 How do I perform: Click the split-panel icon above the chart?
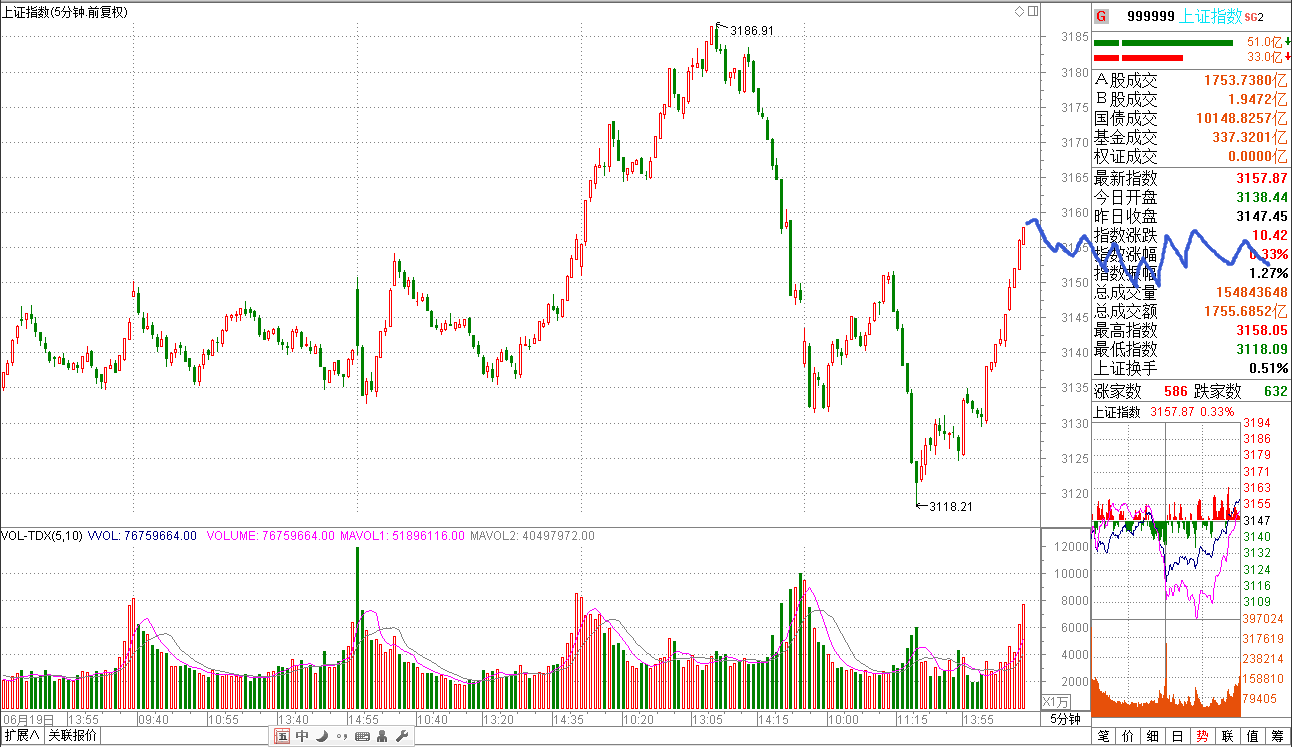[1031, 11]
